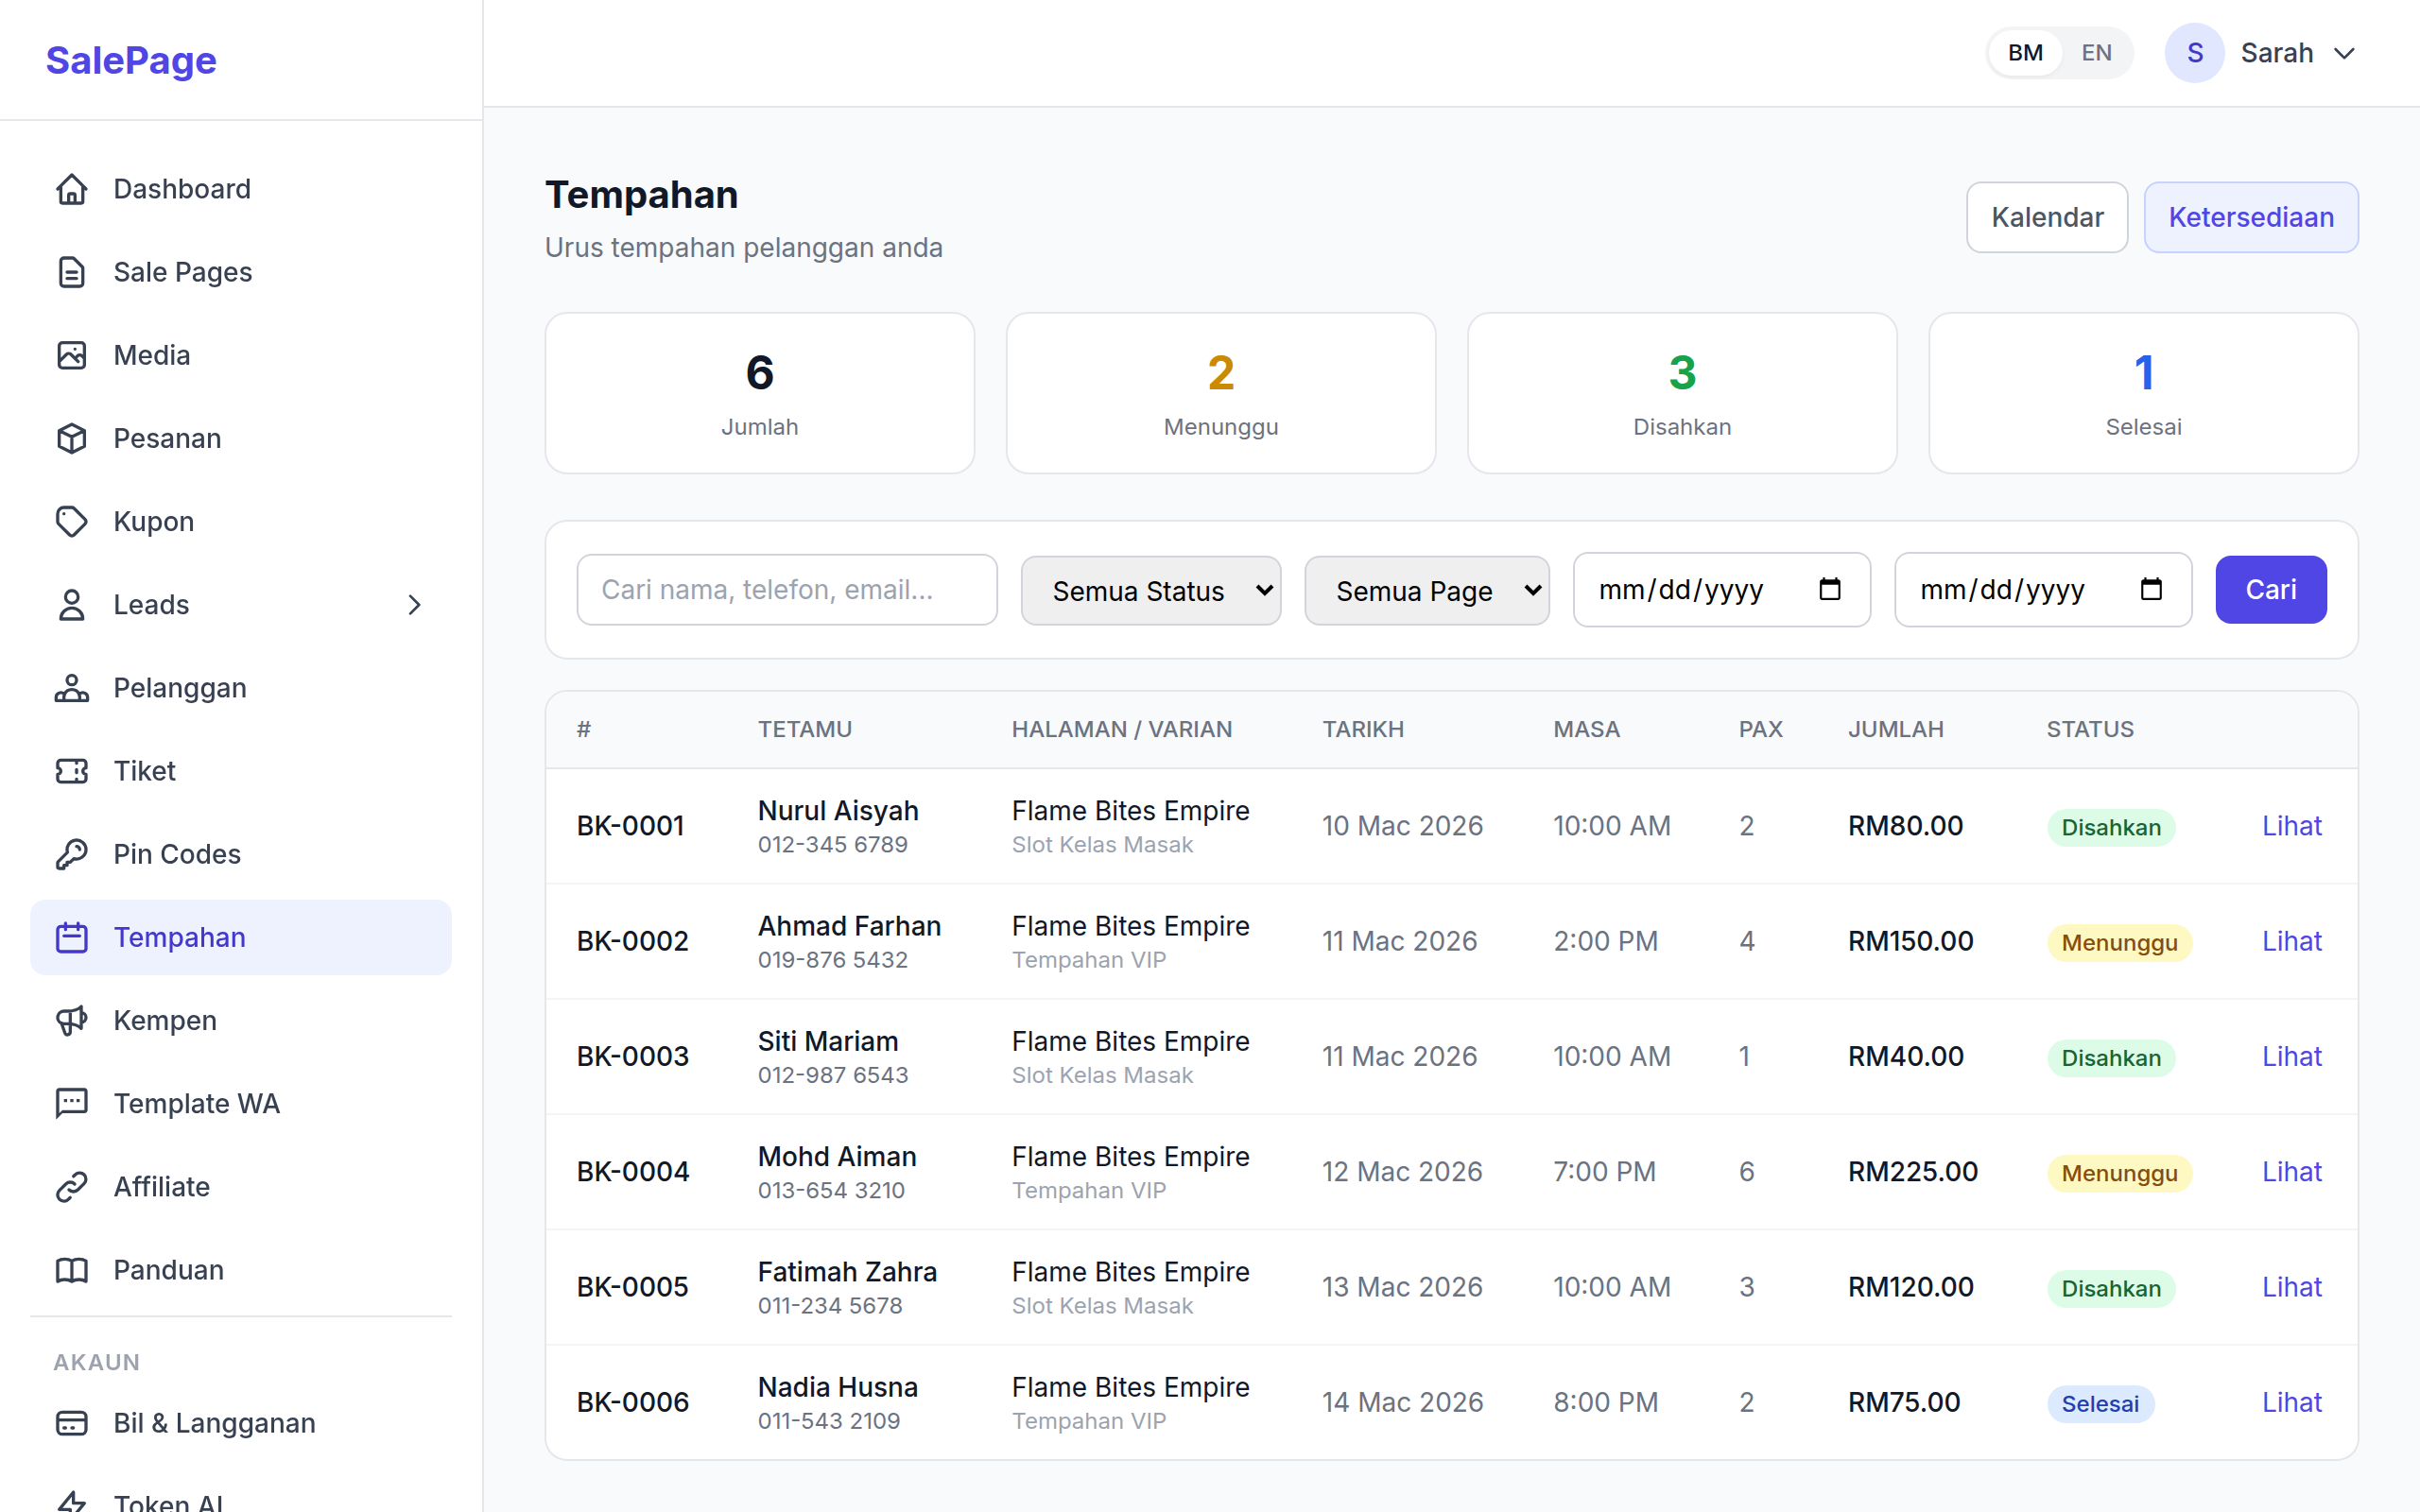
Task: Click the Dashboard home icon
Action: pos(71,189)
